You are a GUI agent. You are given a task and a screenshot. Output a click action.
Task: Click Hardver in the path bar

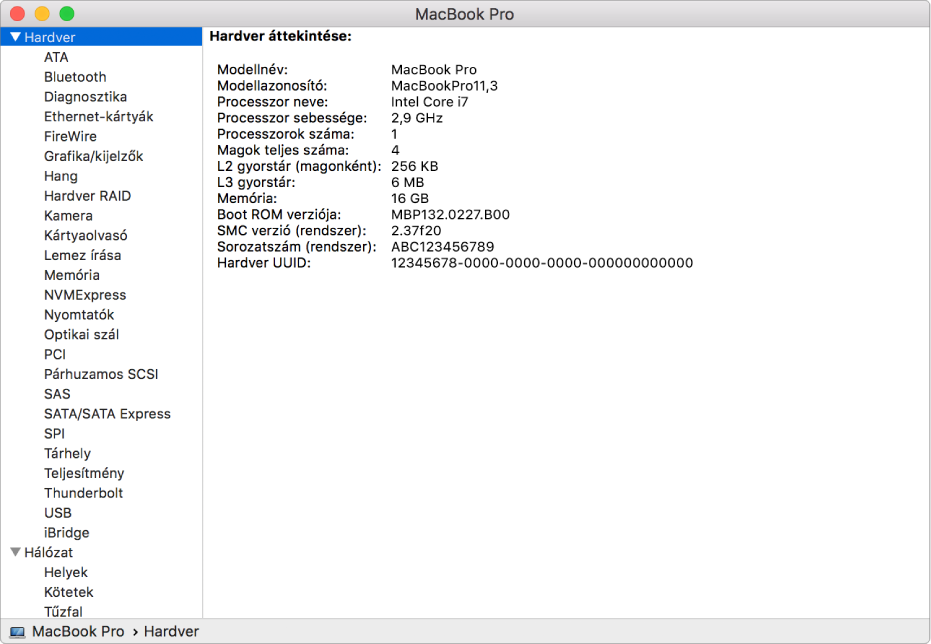click(172, 632)
